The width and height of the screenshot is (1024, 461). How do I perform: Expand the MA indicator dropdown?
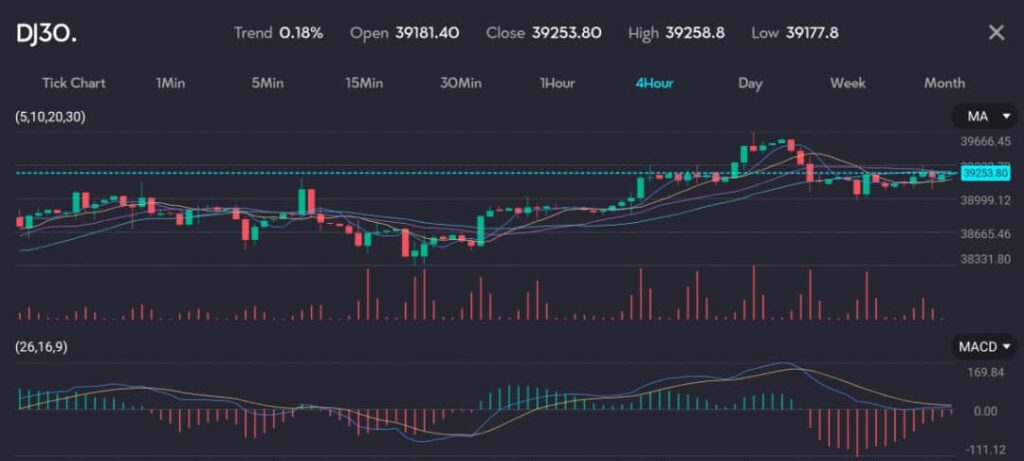click(x=983, y=117)
